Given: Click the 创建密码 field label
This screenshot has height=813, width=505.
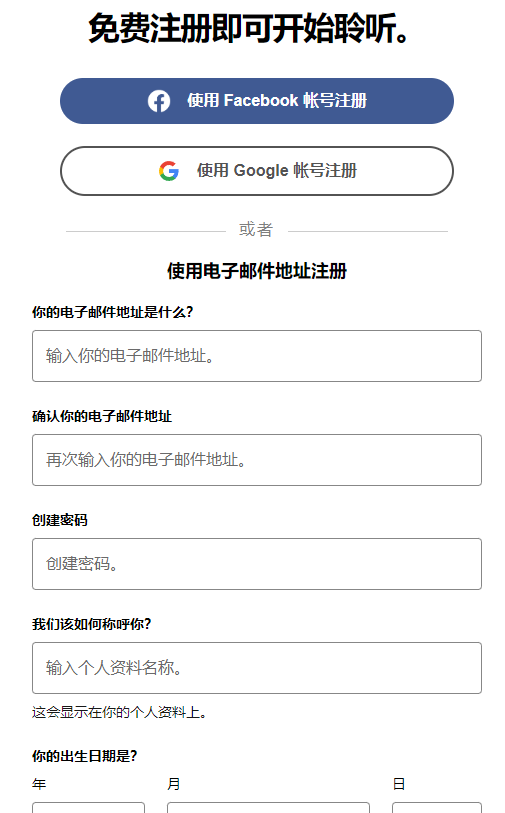Looking at the screenshot, I should [x=60, y=520].
